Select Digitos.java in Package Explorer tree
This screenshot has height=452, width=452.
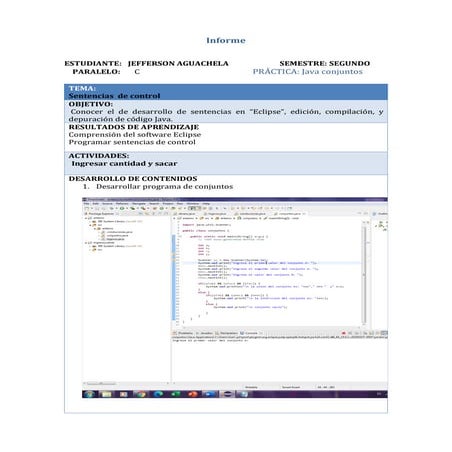tap(113, 239)
